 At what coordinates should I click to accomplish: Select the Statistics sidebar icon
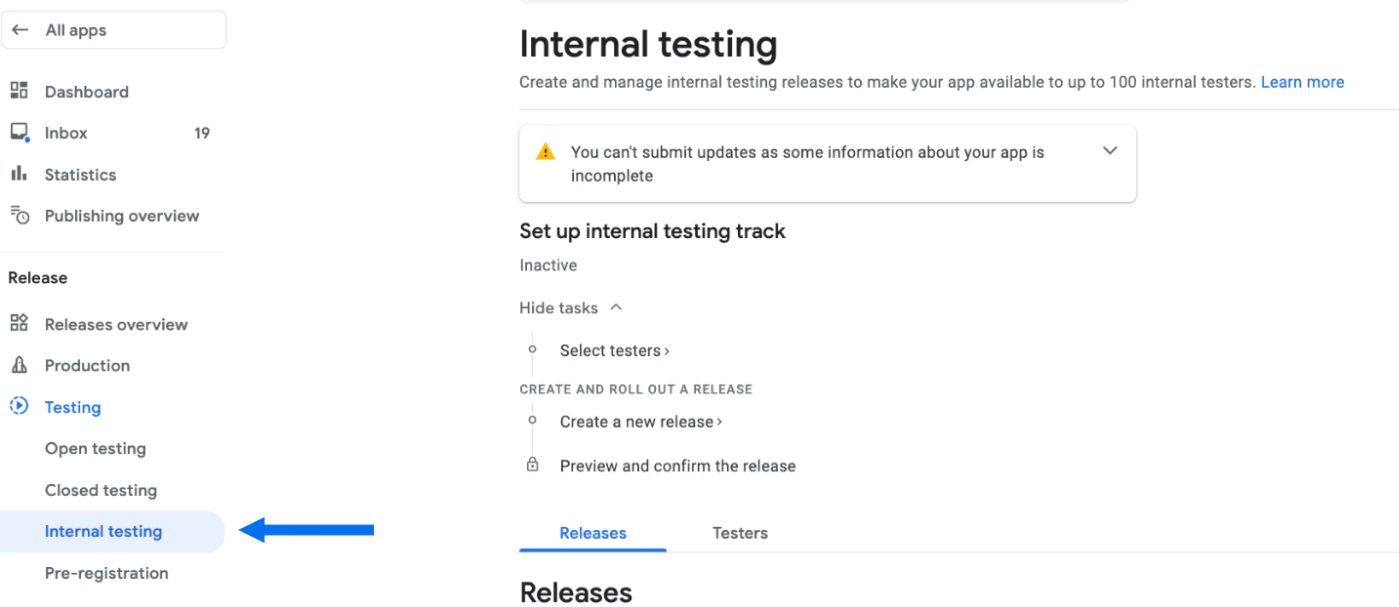click(19, 174)
